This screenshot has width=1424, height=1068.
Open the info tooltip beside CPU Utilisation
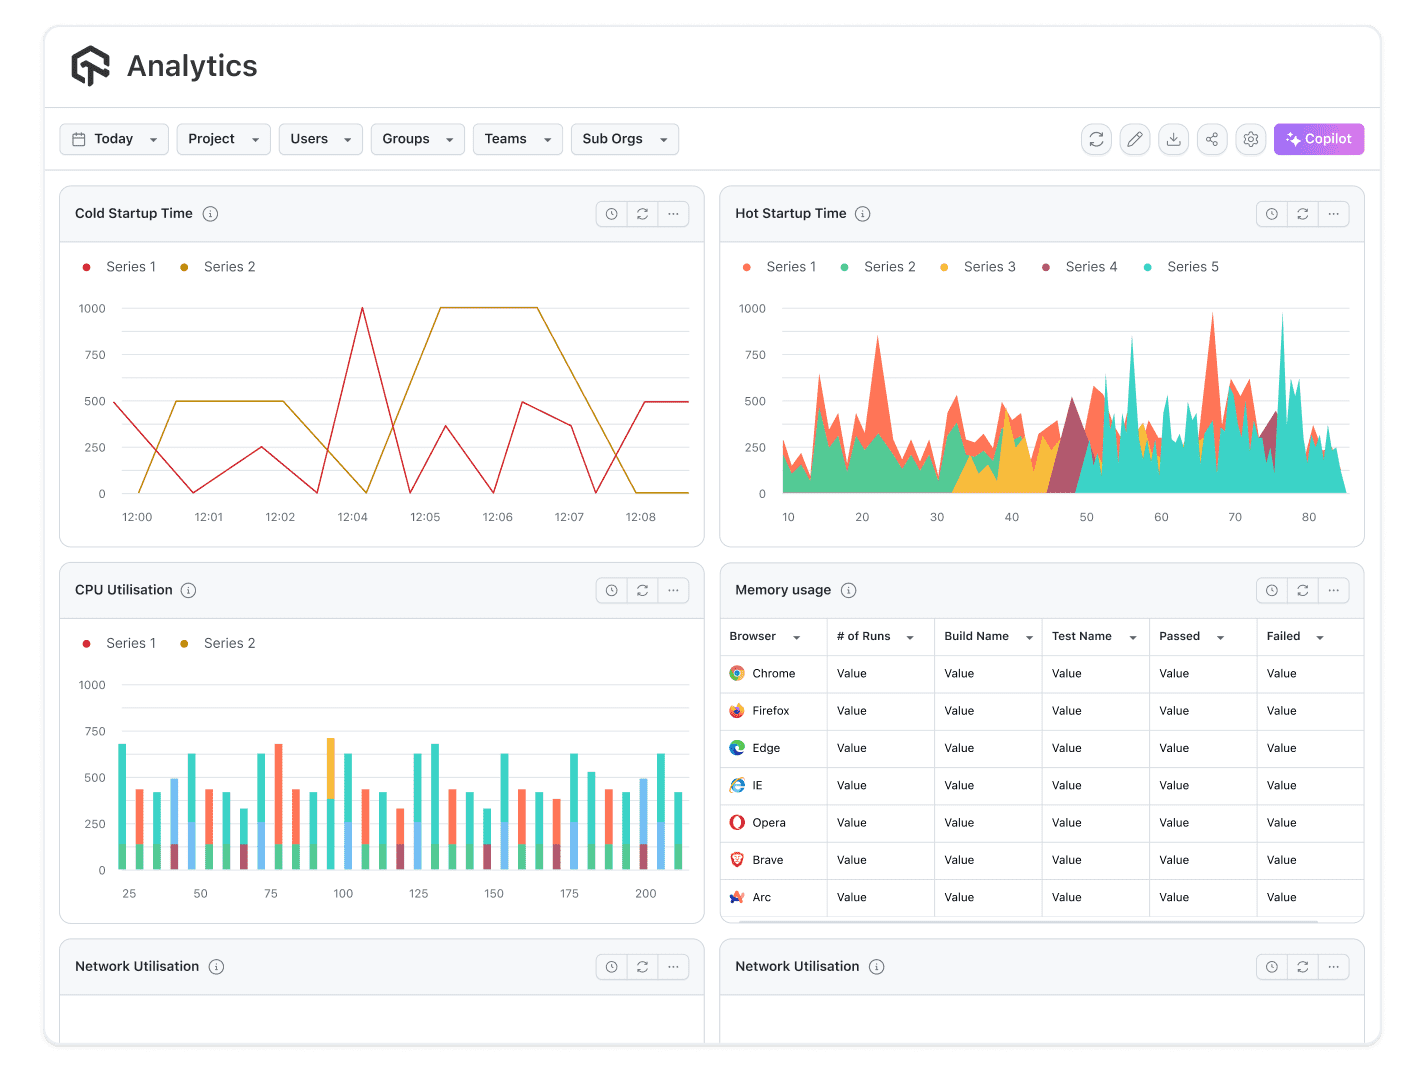[188, 590]
